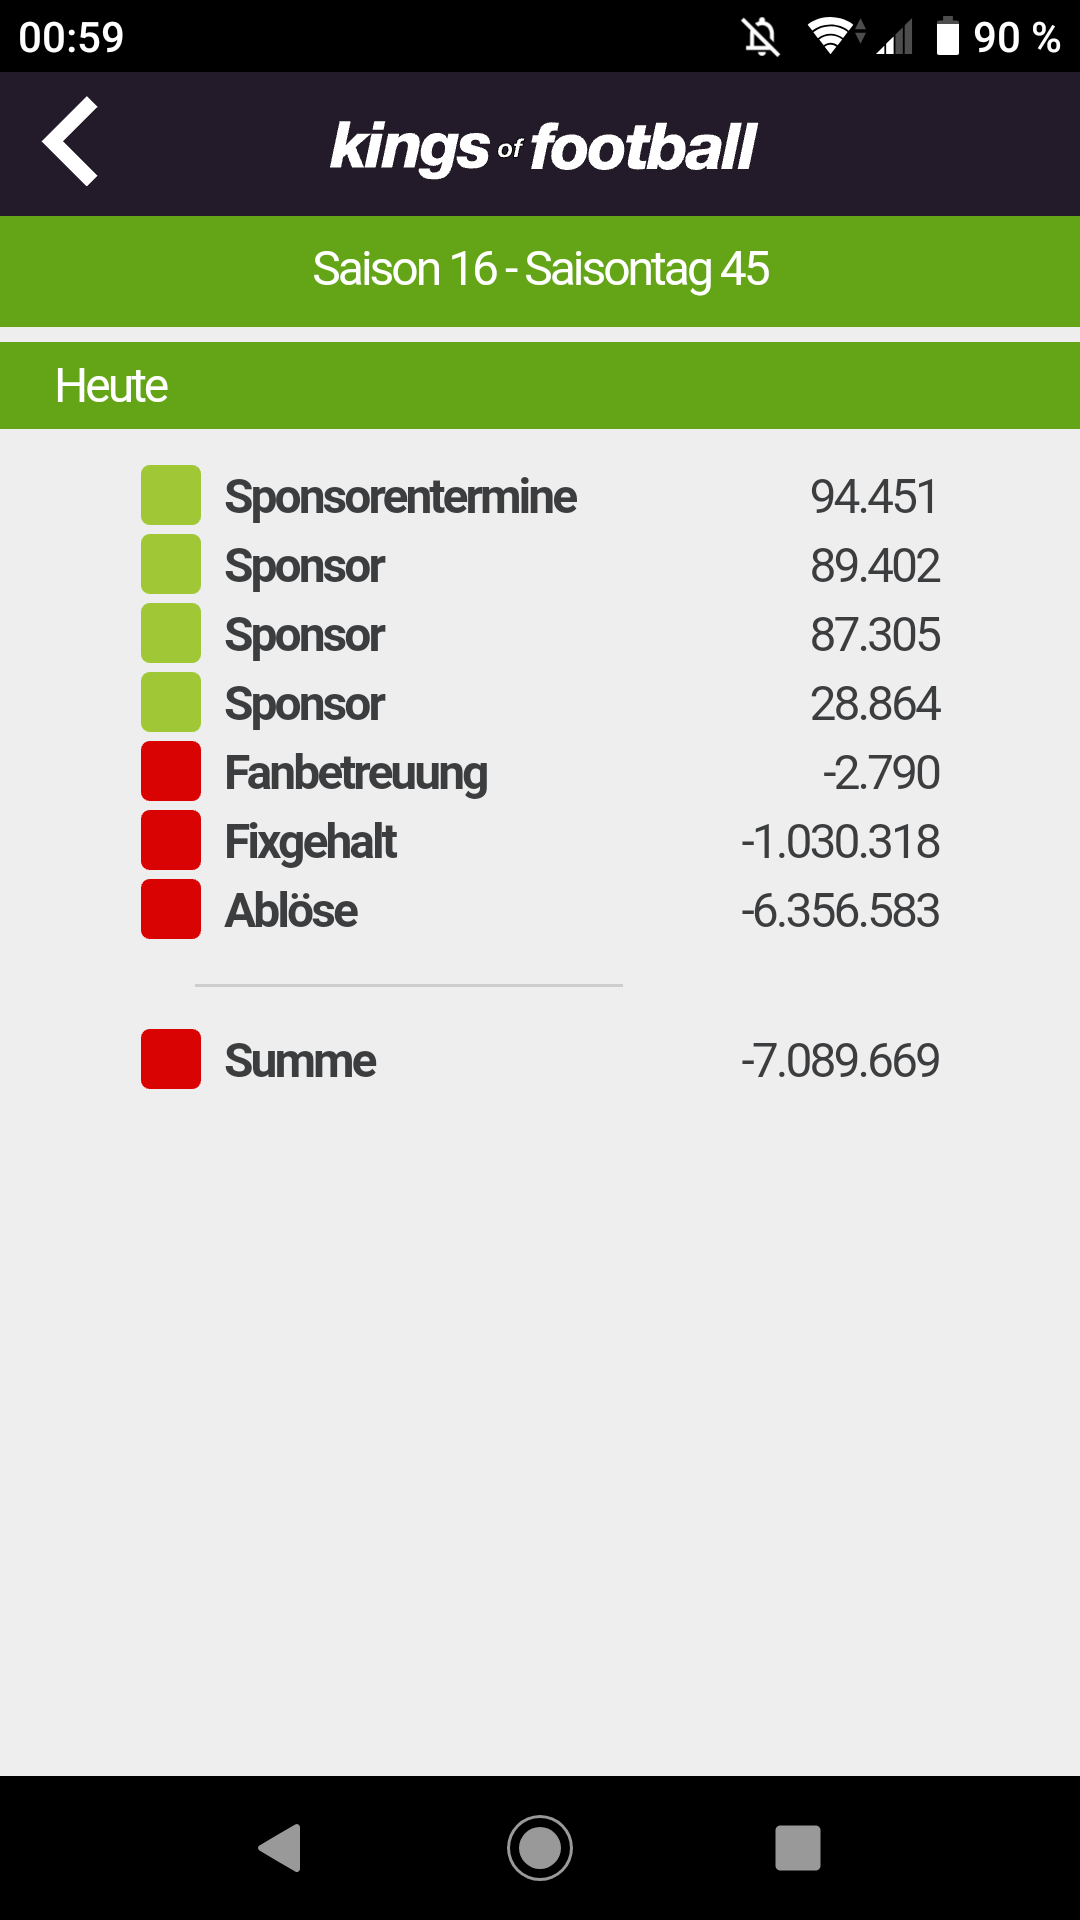The width and height of the screenshot is (1080, 1920).
Task: Tap the kings of football logo
Action: coord(543,148)
